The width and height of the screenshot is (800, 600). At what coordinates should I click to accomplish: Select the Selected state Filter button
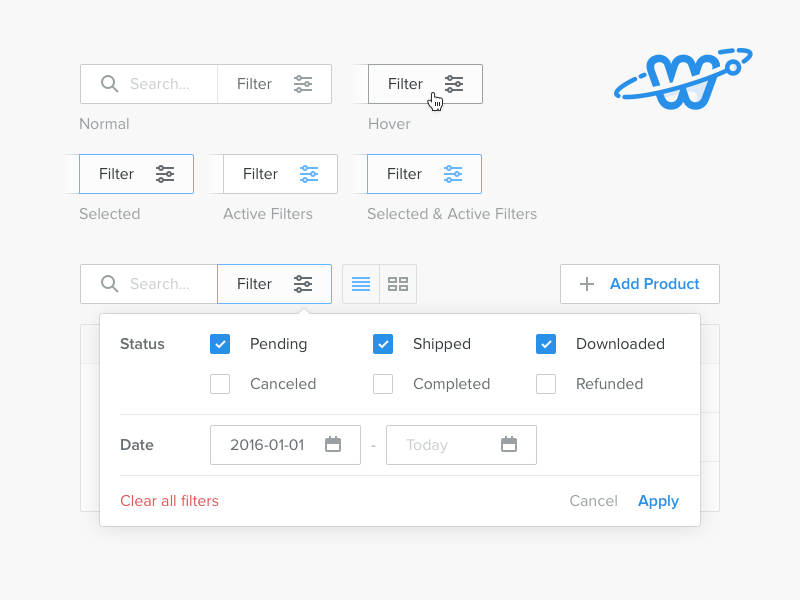pyautogui.click(x=137, y=174)
